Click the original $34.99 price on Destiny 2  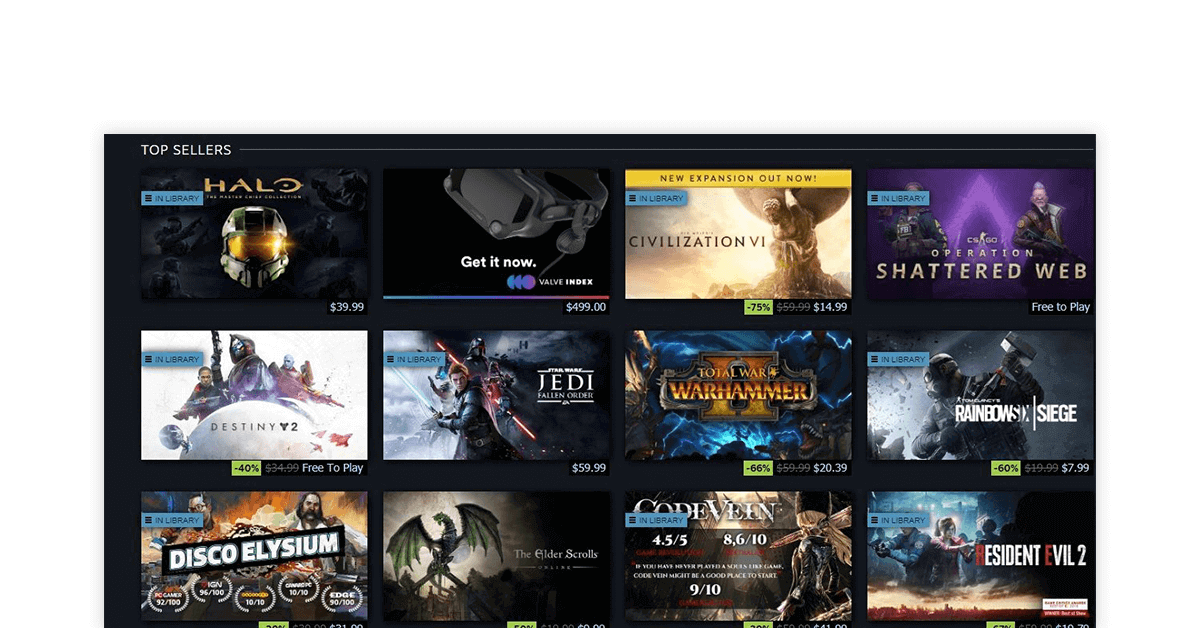(281, 468)
